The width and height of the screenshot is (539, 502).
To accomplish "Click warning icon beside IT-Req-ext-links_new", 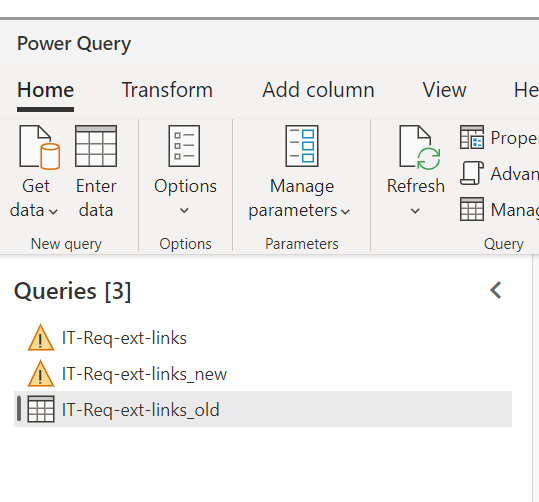I will 41,374.
